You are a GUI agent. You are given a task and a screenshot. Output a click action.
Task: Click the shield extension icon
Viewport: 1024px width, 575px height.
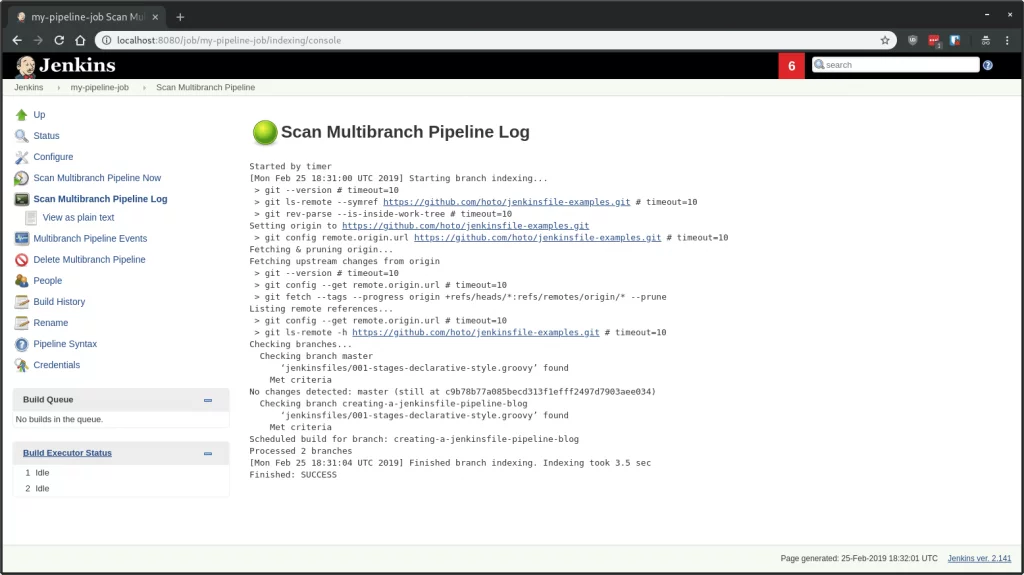913,41
